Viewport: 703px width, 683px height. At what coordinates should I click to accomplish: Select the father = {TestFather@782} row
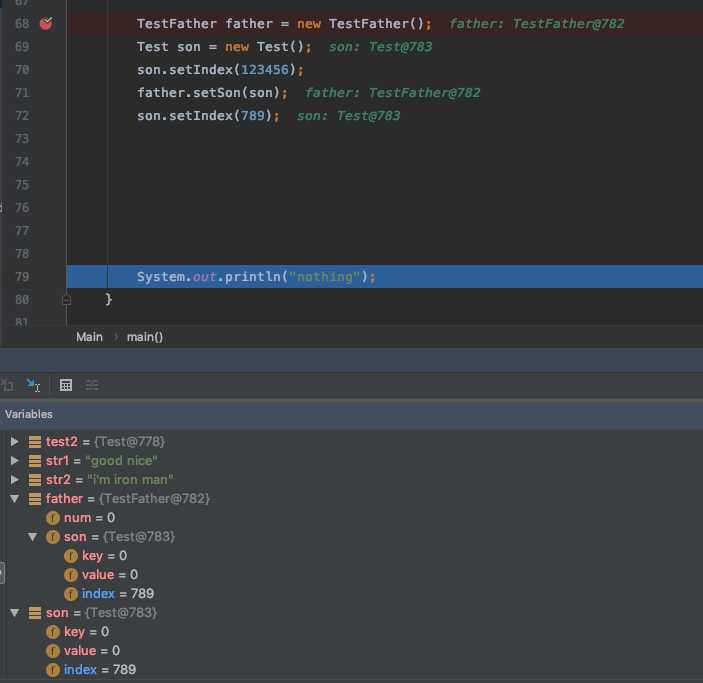(352, 499)
